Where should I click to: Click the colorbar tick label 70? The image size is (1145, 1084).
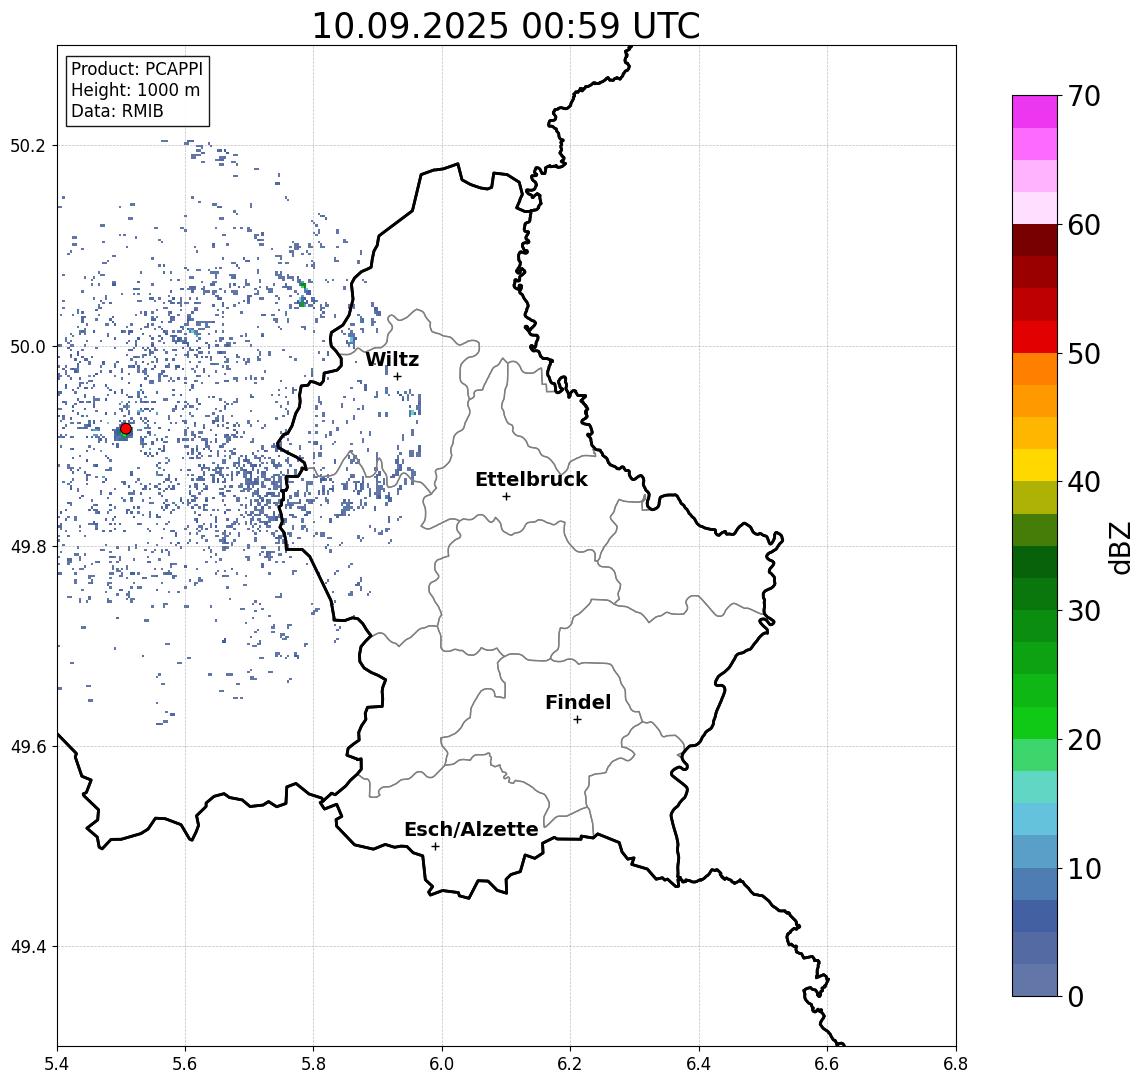point(1084,96)
